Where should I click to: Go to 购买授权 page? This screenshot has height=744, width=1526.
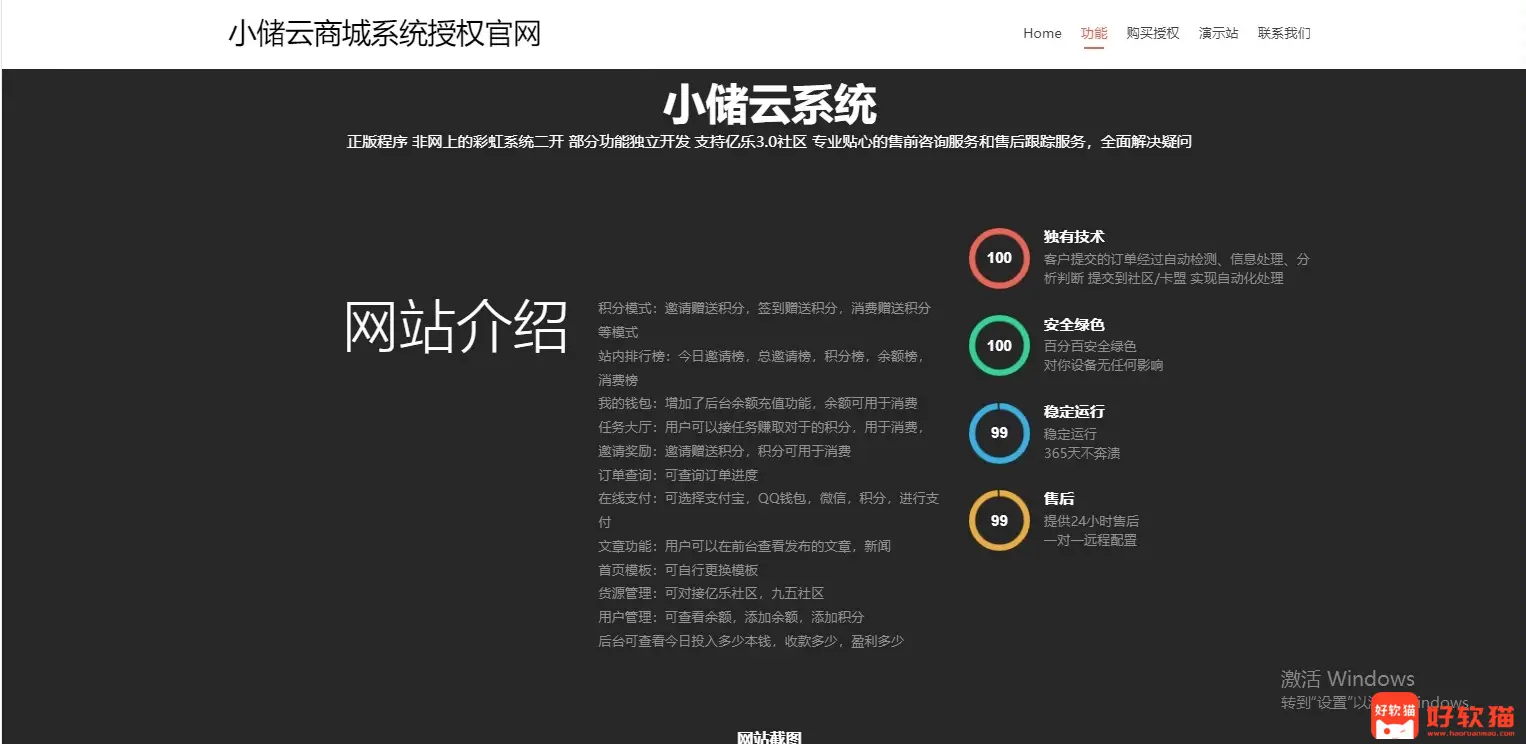(x=1153, y=33)
